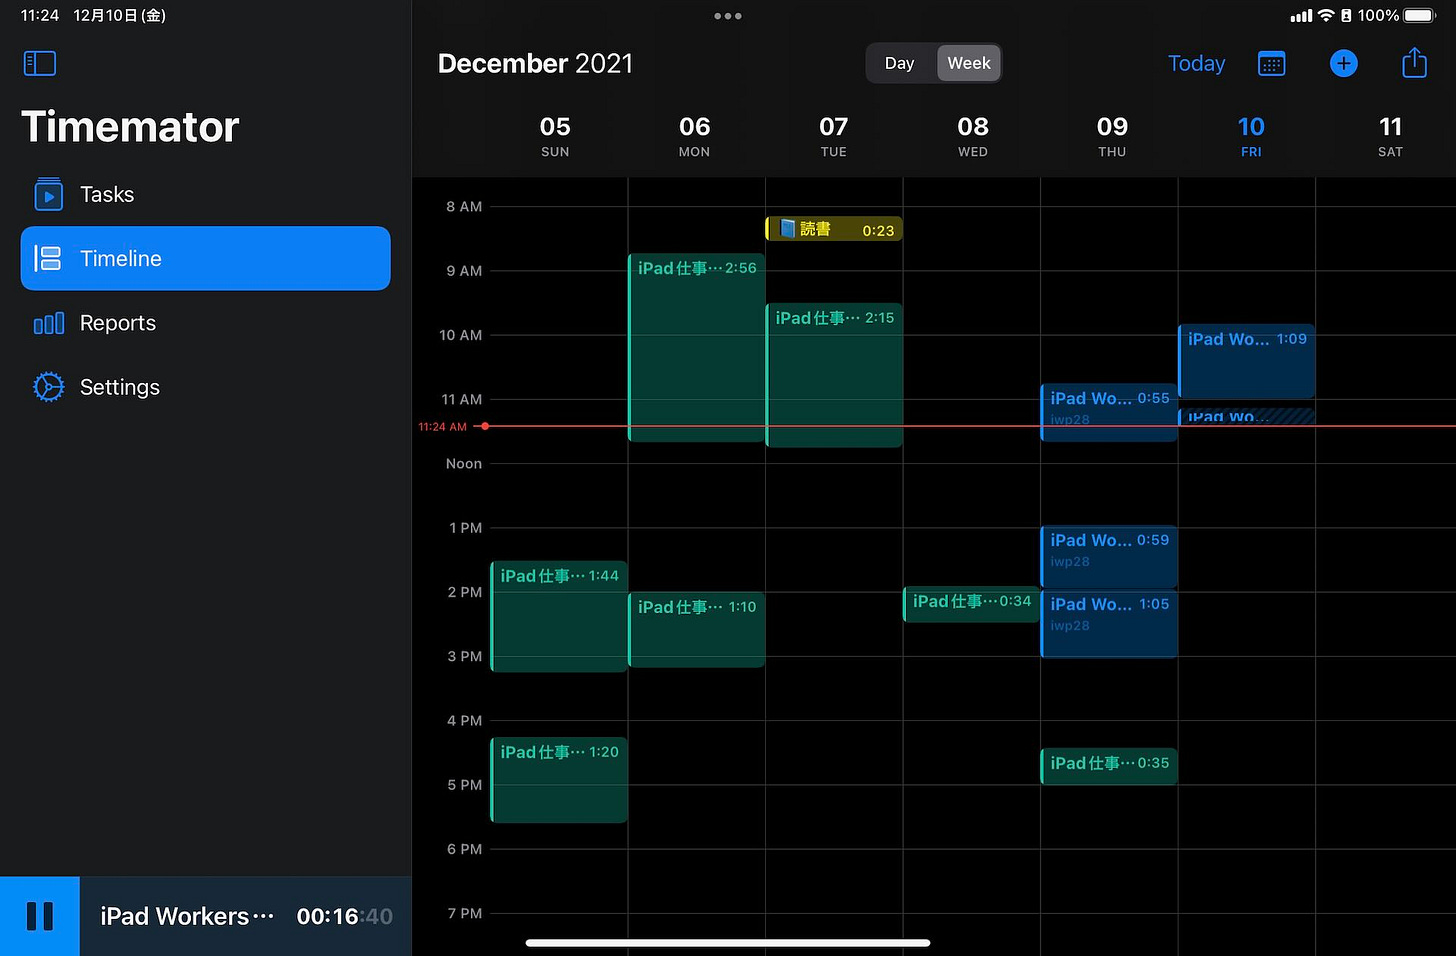Screen dimensions: 1456x956
Task: Open Sunday's iPad仕事 1:44 entry
Action: [559, 616]
